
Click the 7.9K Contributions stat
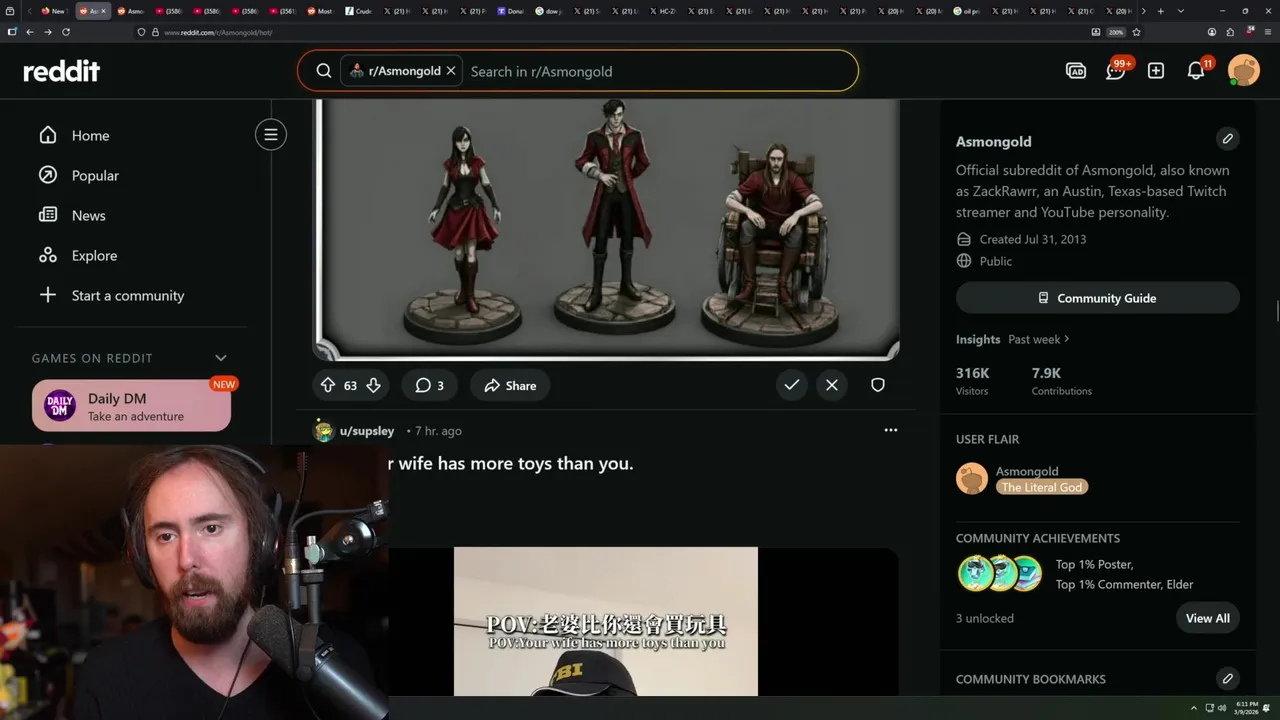[1062, 381]
